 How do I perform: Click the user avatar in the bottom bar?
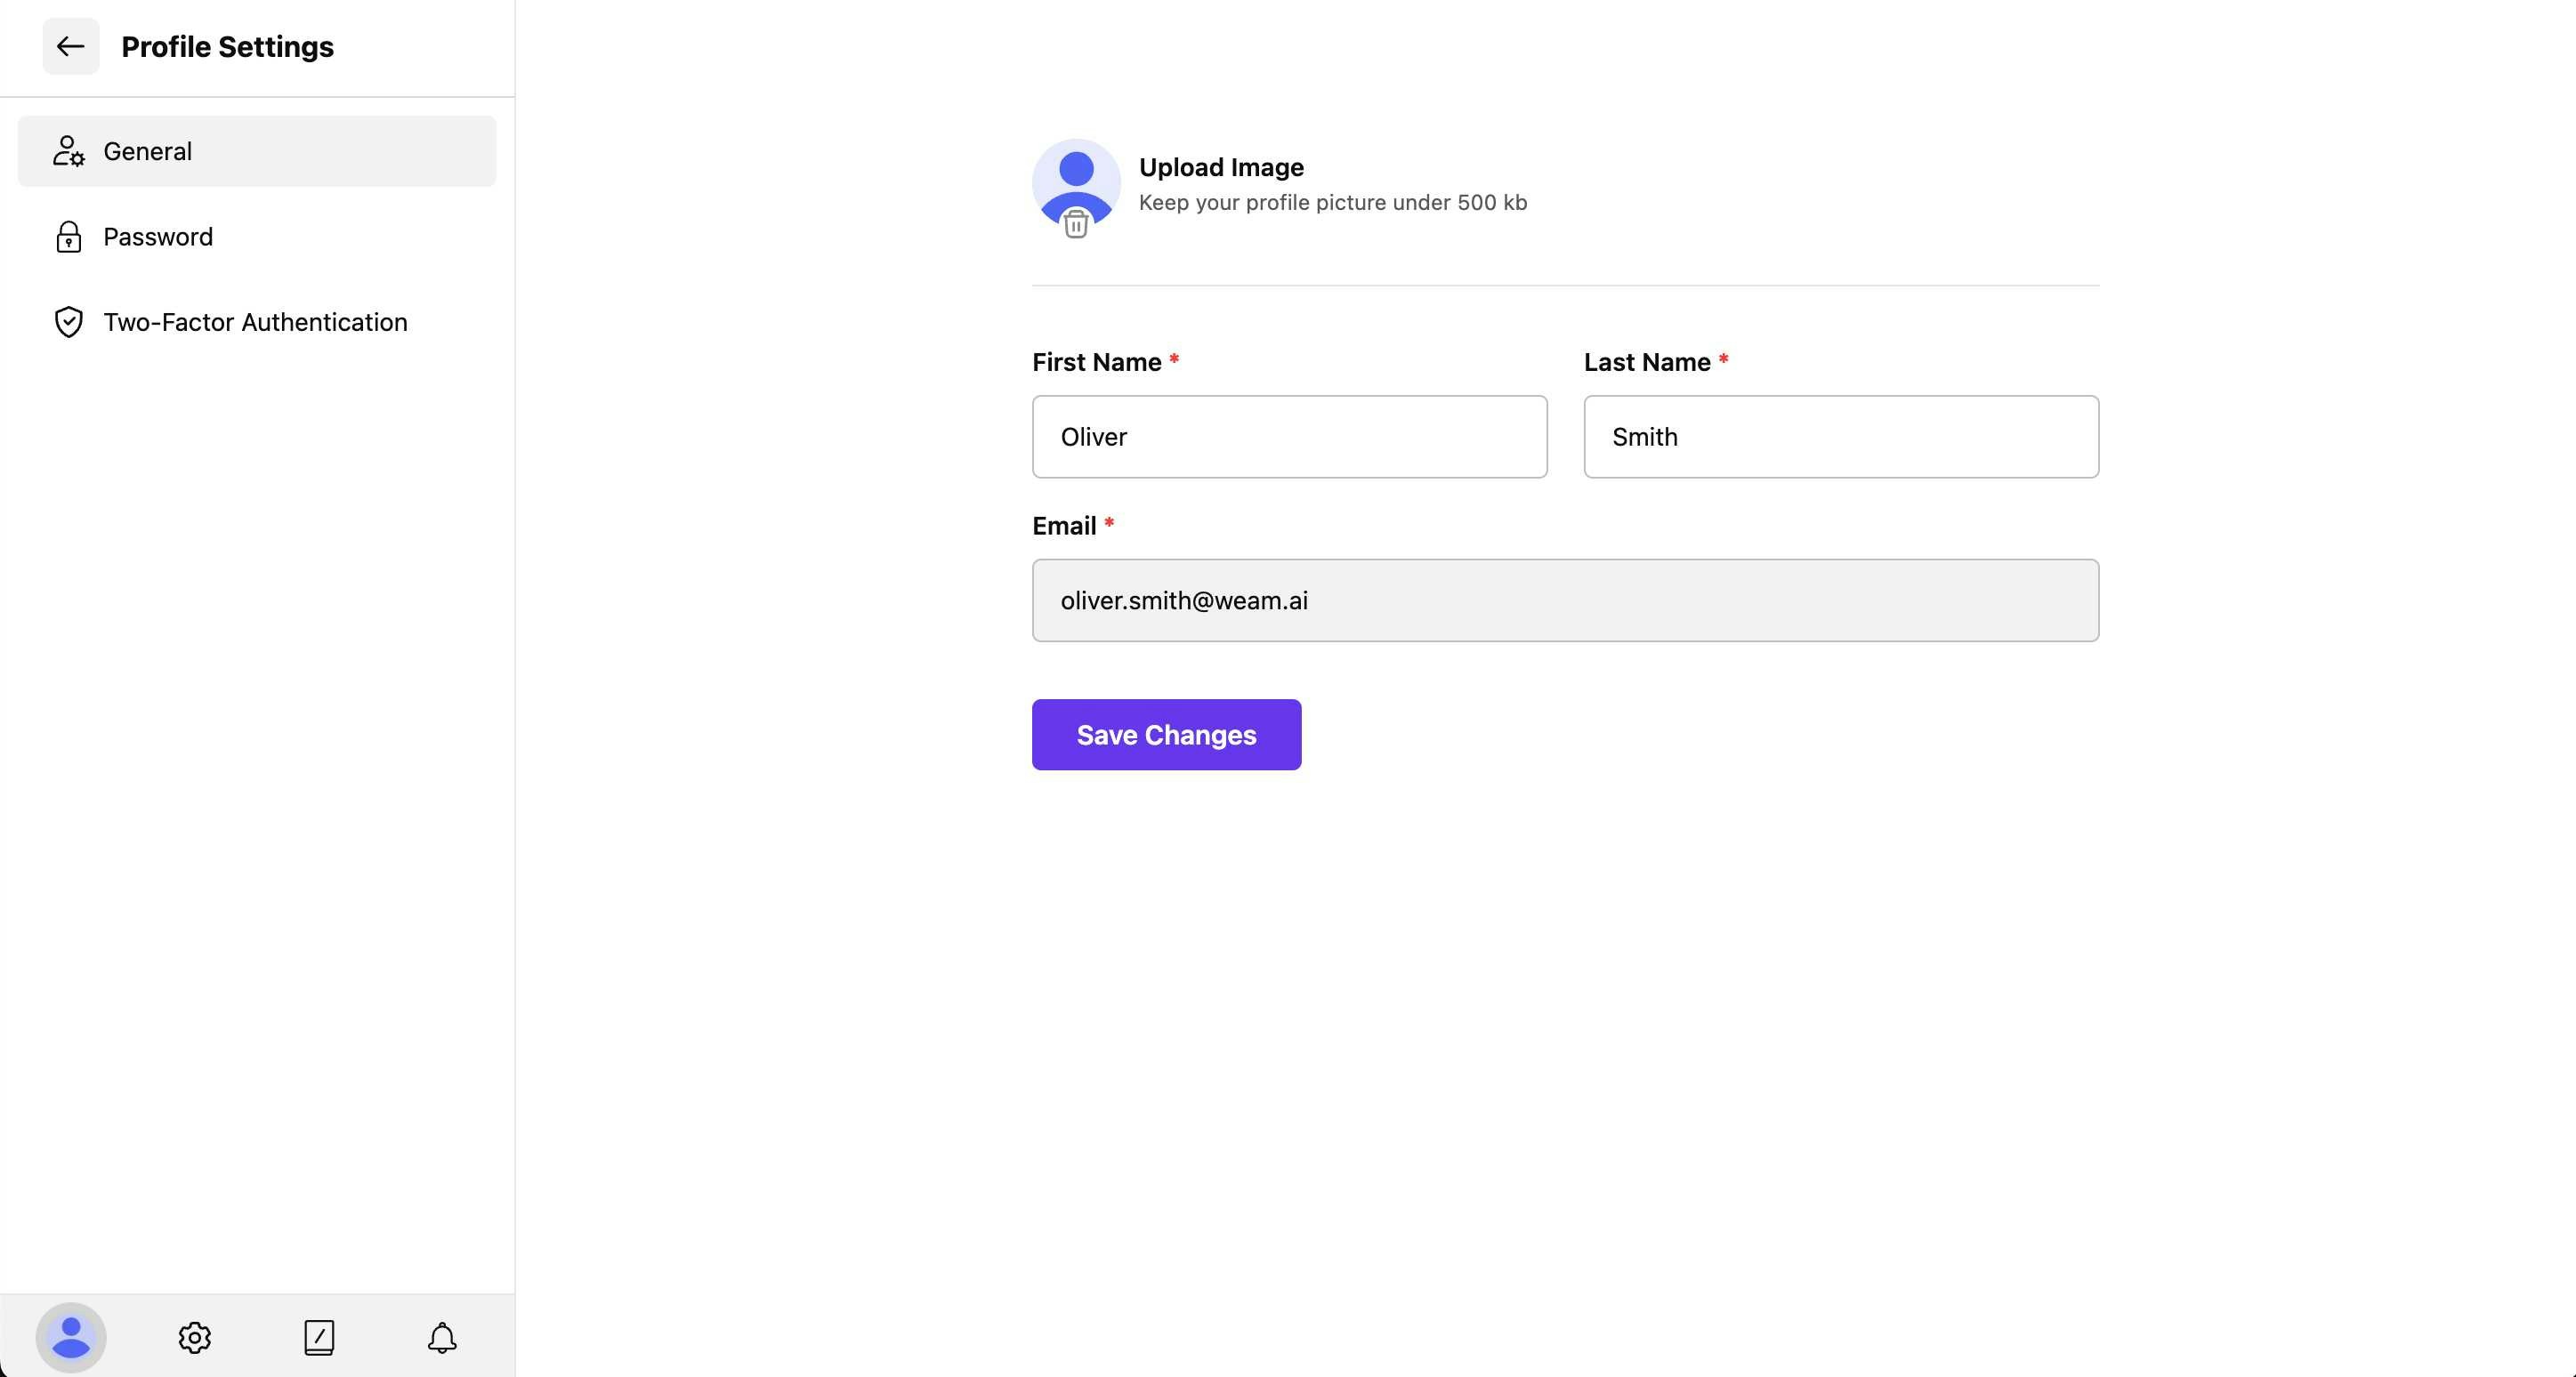[71, 1337]
